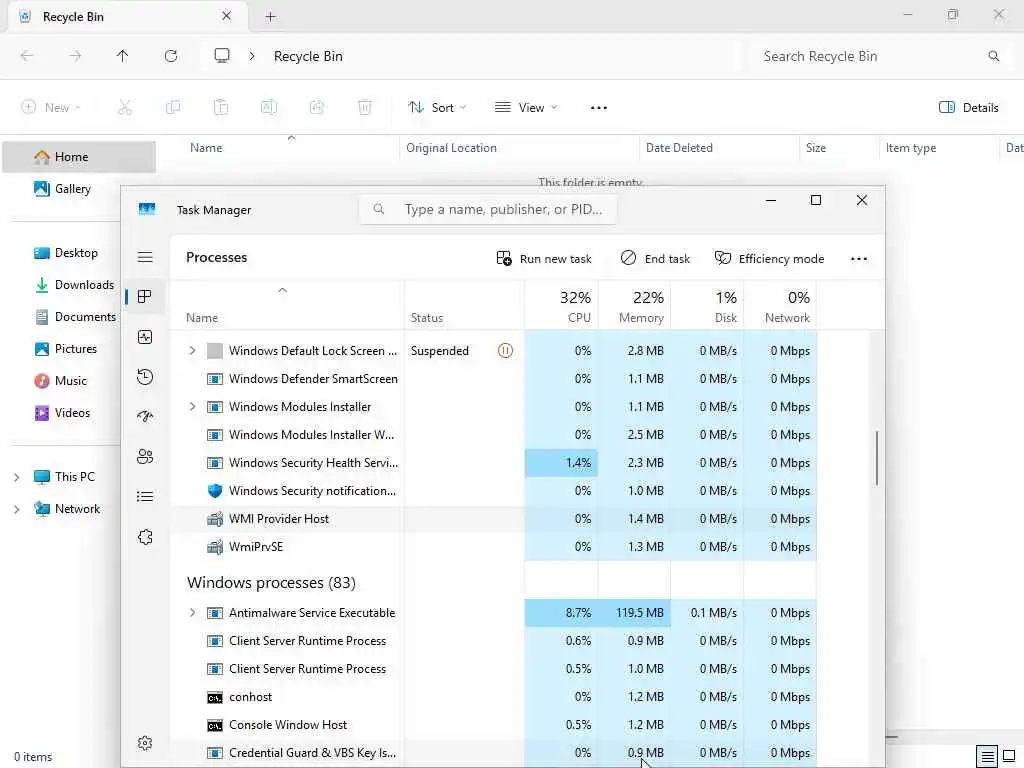Expand address bar chevron before Recycle Bin
The image size is (1024, 768).
click(x=252, y=56)
